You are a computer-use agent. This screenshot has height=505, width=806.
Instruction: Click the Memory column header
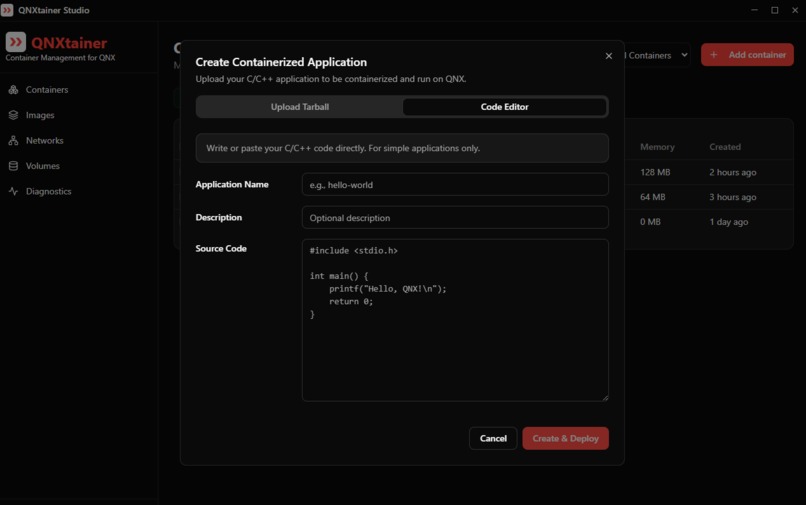click(x=657, y=147)
